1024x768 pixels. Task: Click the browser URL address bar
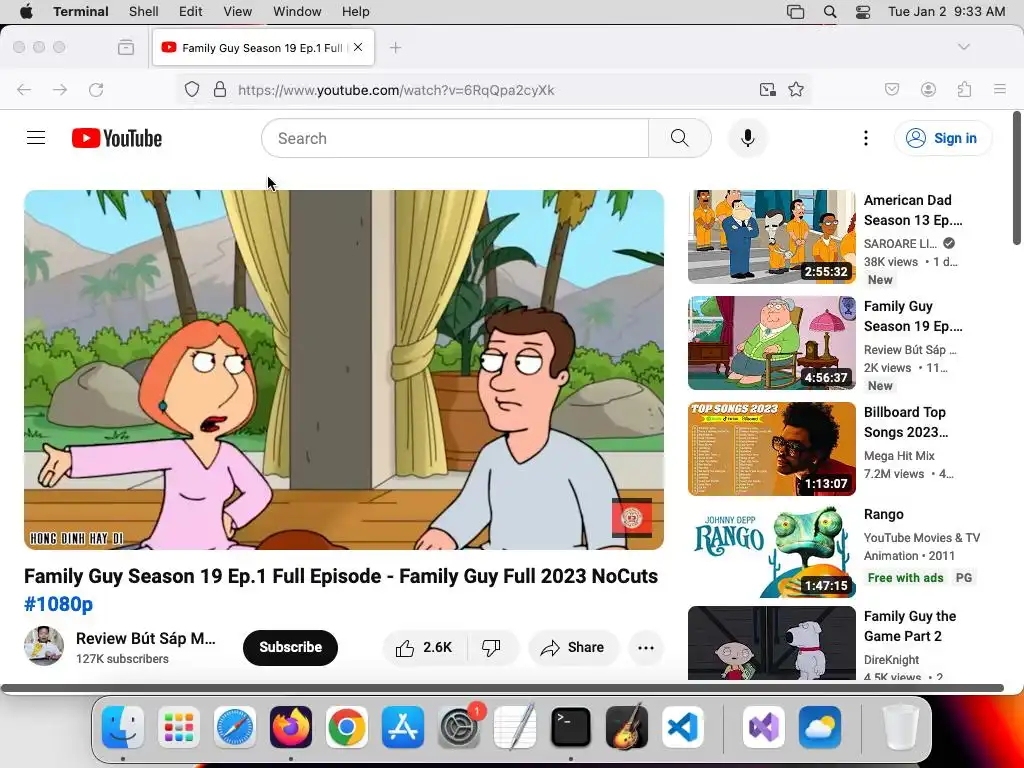496,89
